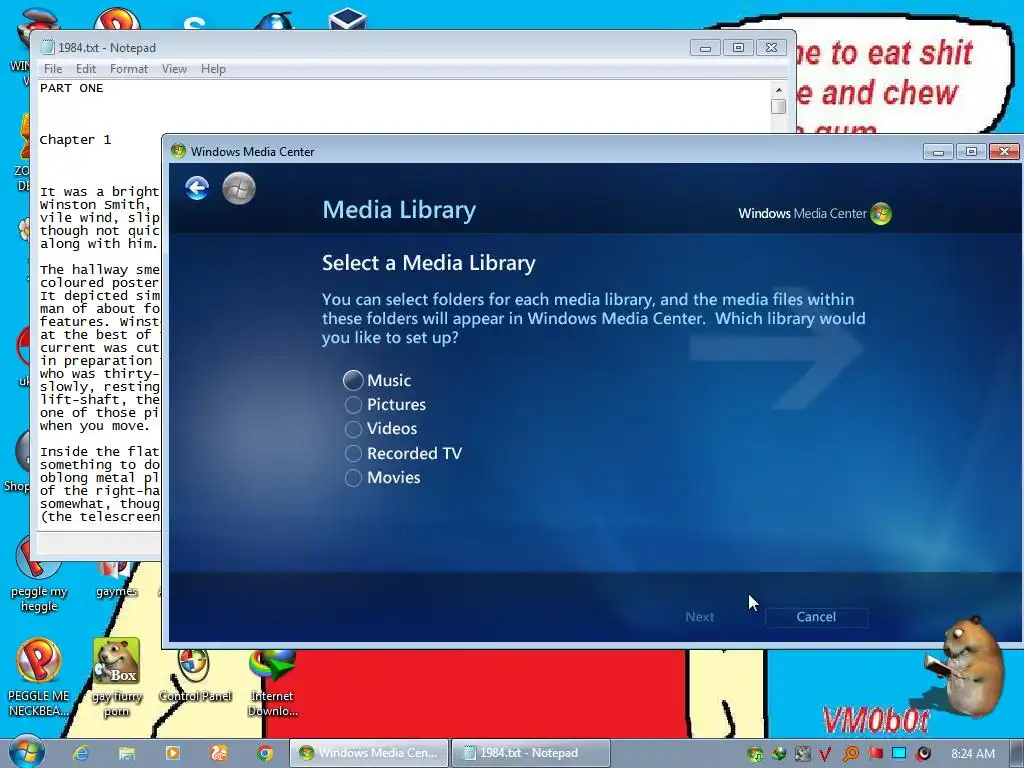Image resolution: width=1024 pixels, height=768 pixels.
Task: Go back using the blue arrow button
Action: pyautogui.click(x=197, y=188)
